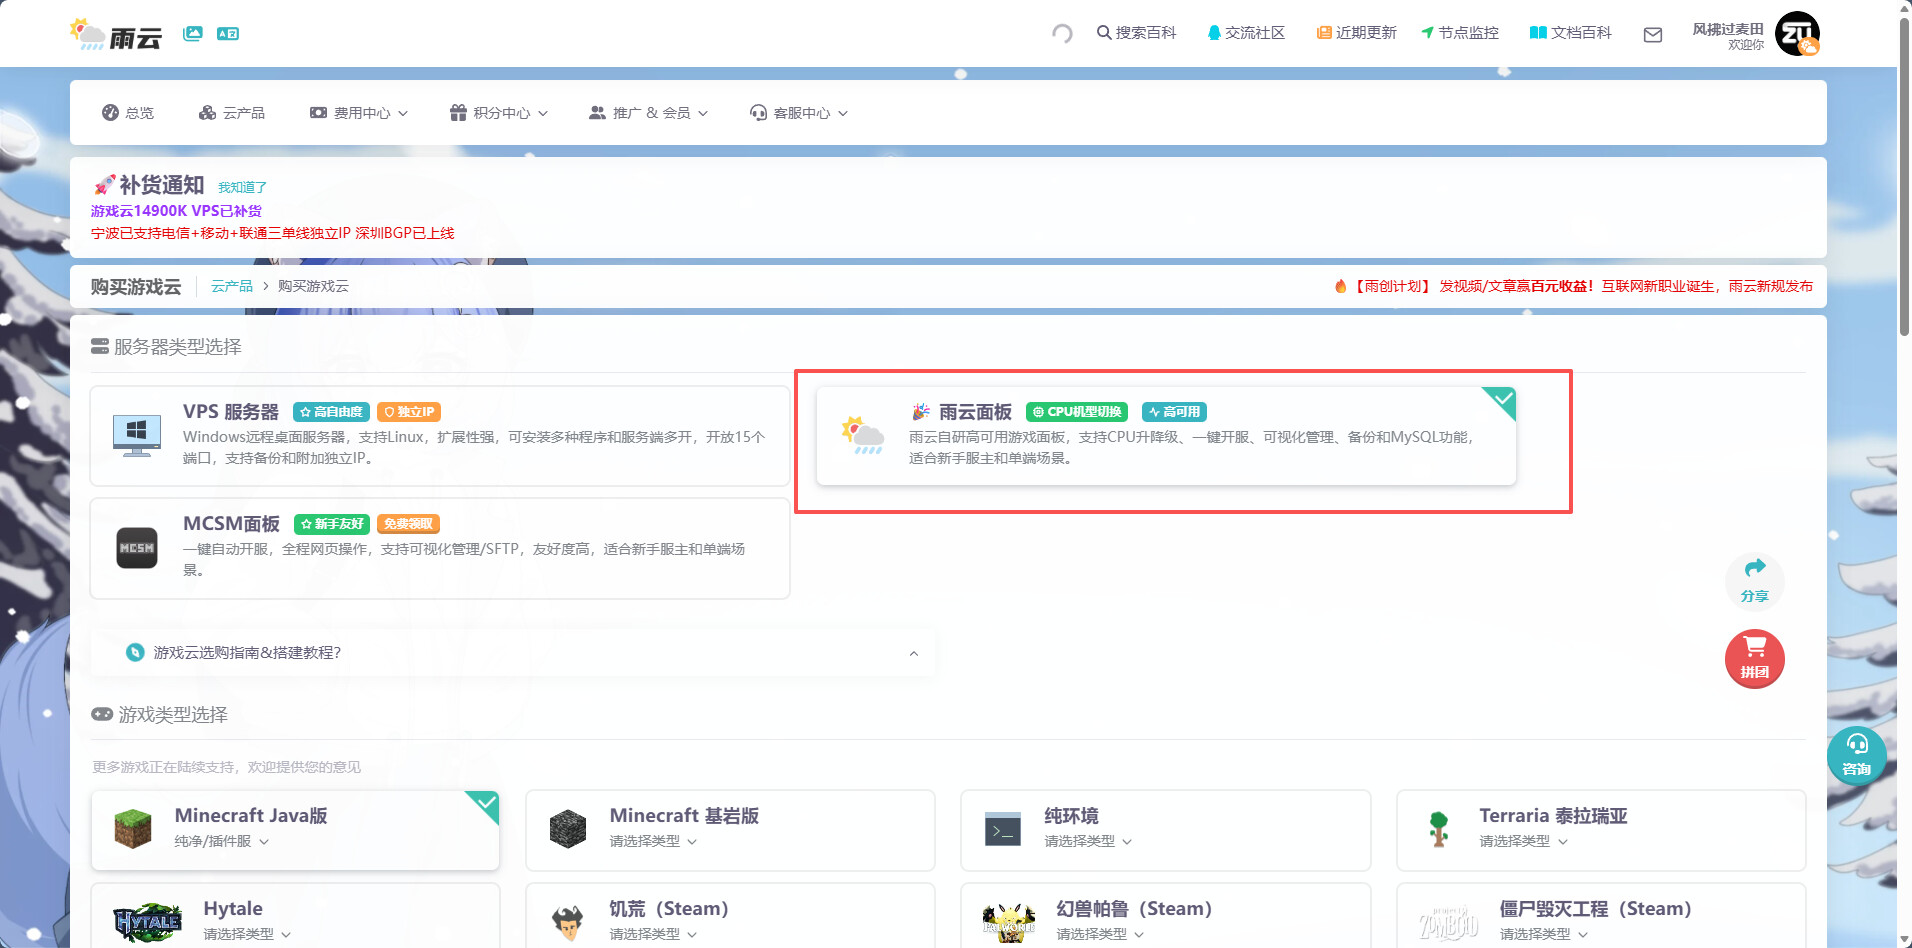The image size is (1912, 948).
Task: Open the 咨询 headset support bubble
Action: 1856,755
